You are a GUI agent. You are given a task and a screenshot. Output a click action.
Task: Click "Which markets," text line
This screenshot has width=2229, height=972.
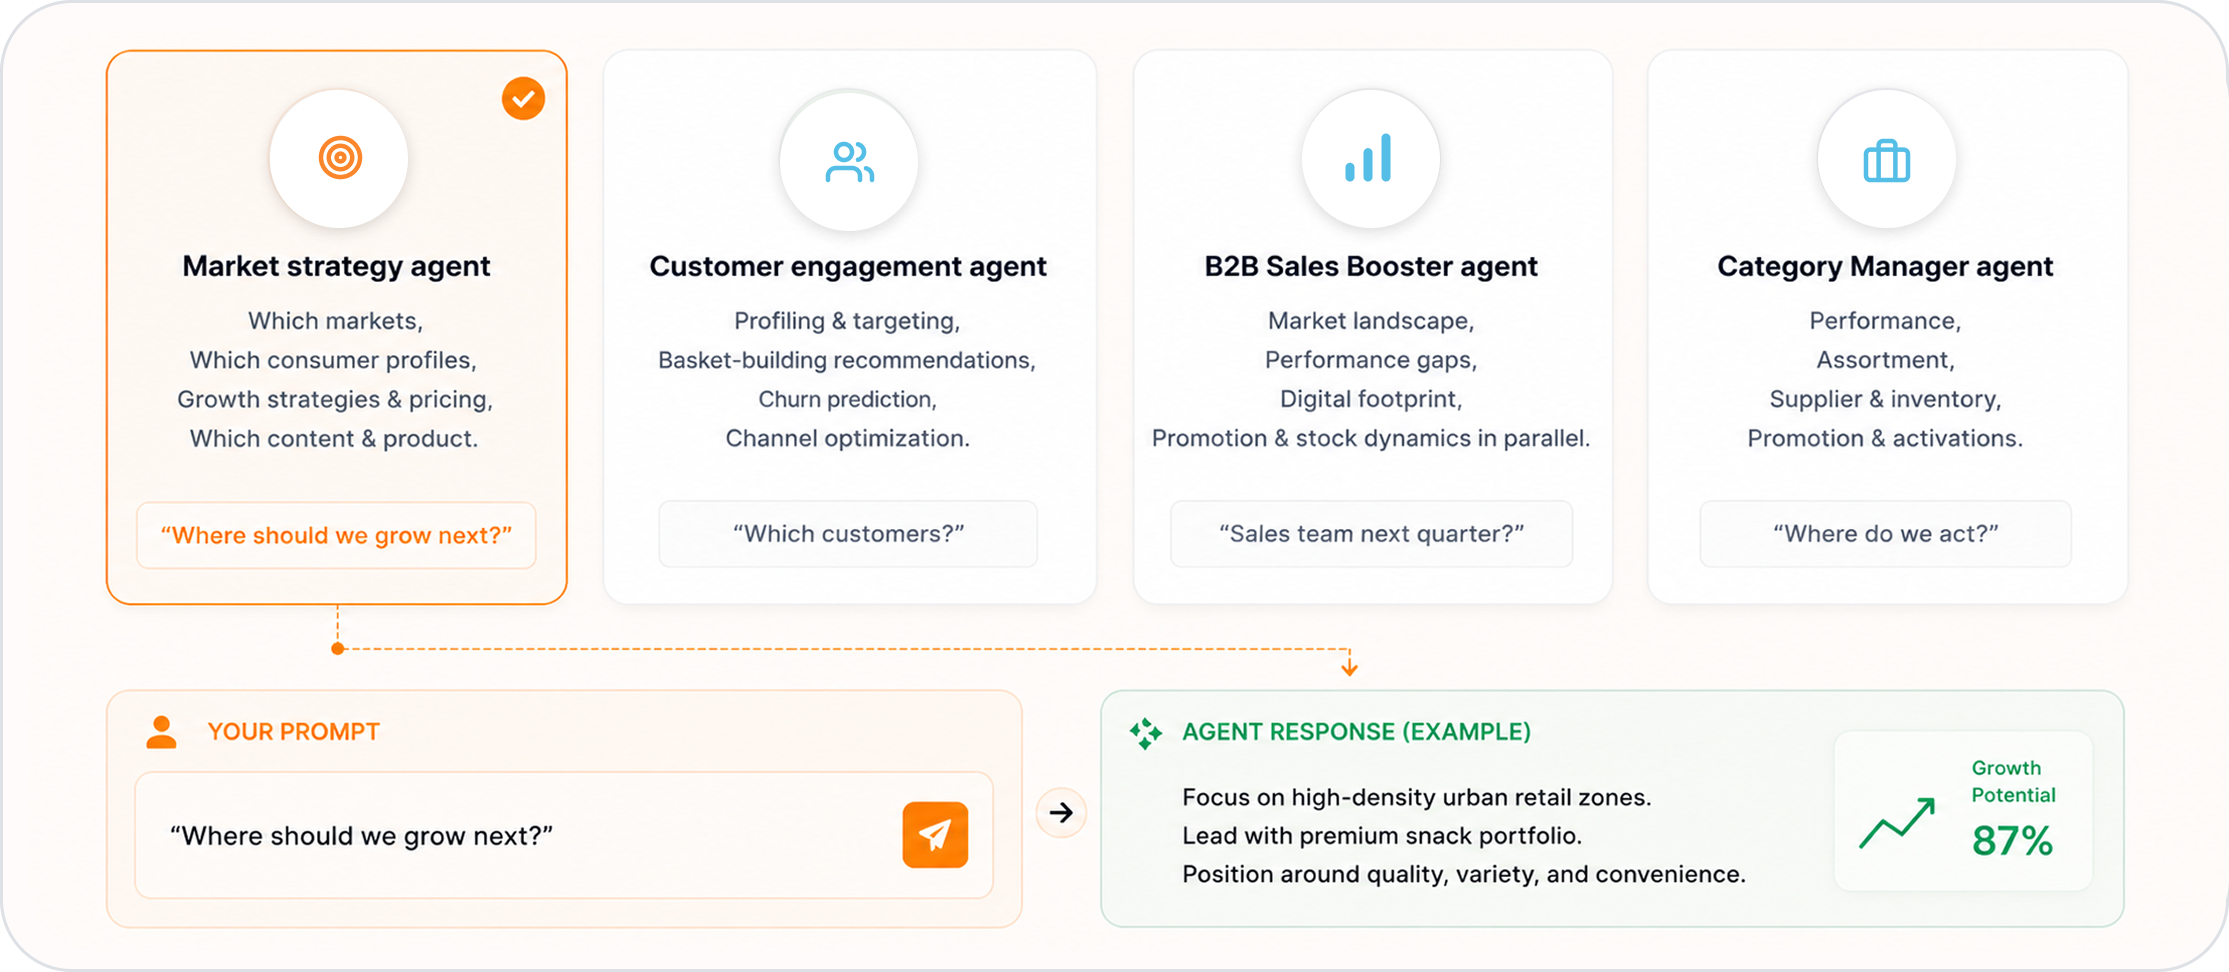[336, 321]
